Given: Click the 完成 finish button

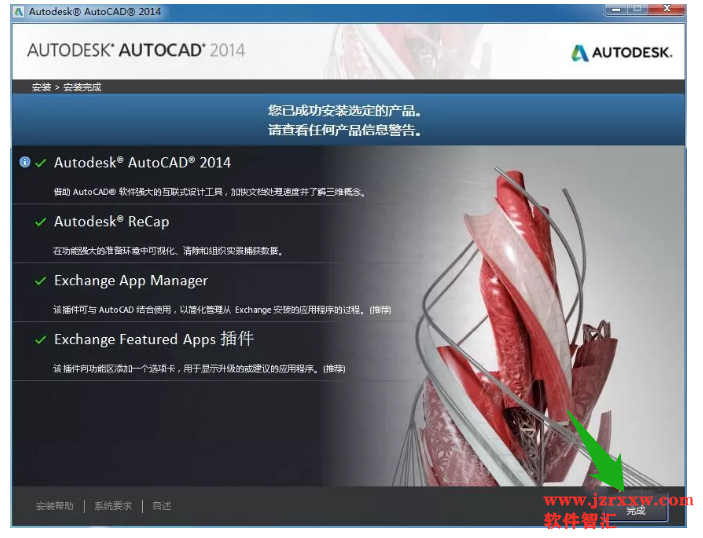Looking at the screenshot, I should 636,511.
